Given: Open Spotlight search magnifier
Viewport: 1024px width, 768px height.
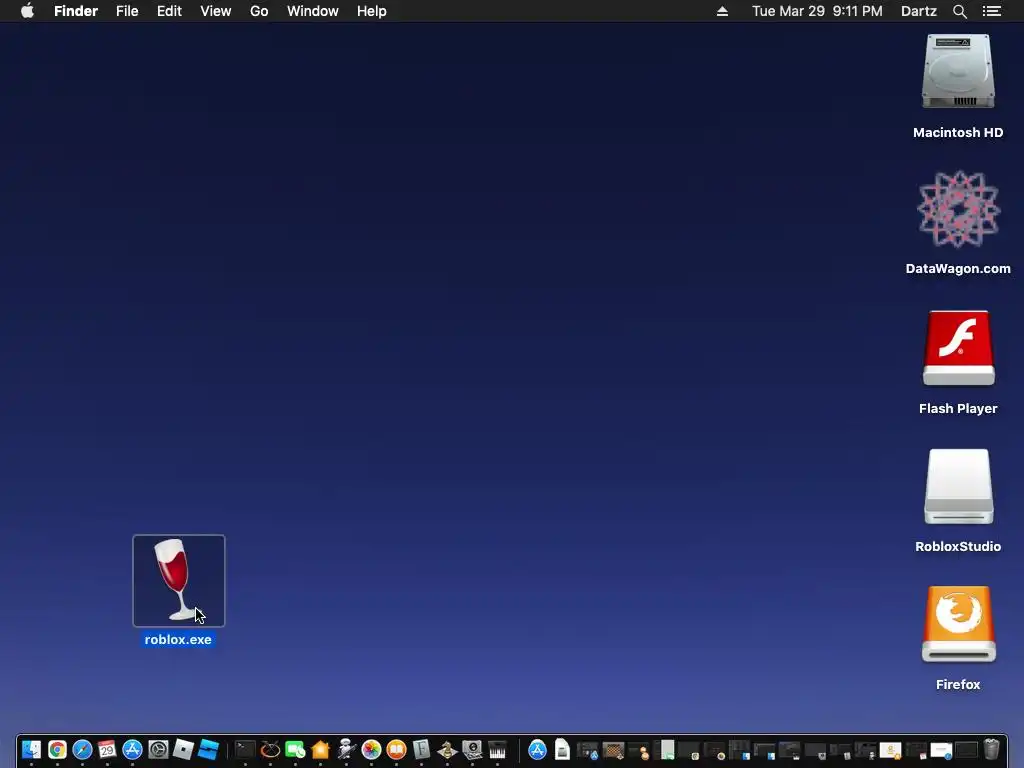Looking at the screenshot, I should (x=960, y=11).
